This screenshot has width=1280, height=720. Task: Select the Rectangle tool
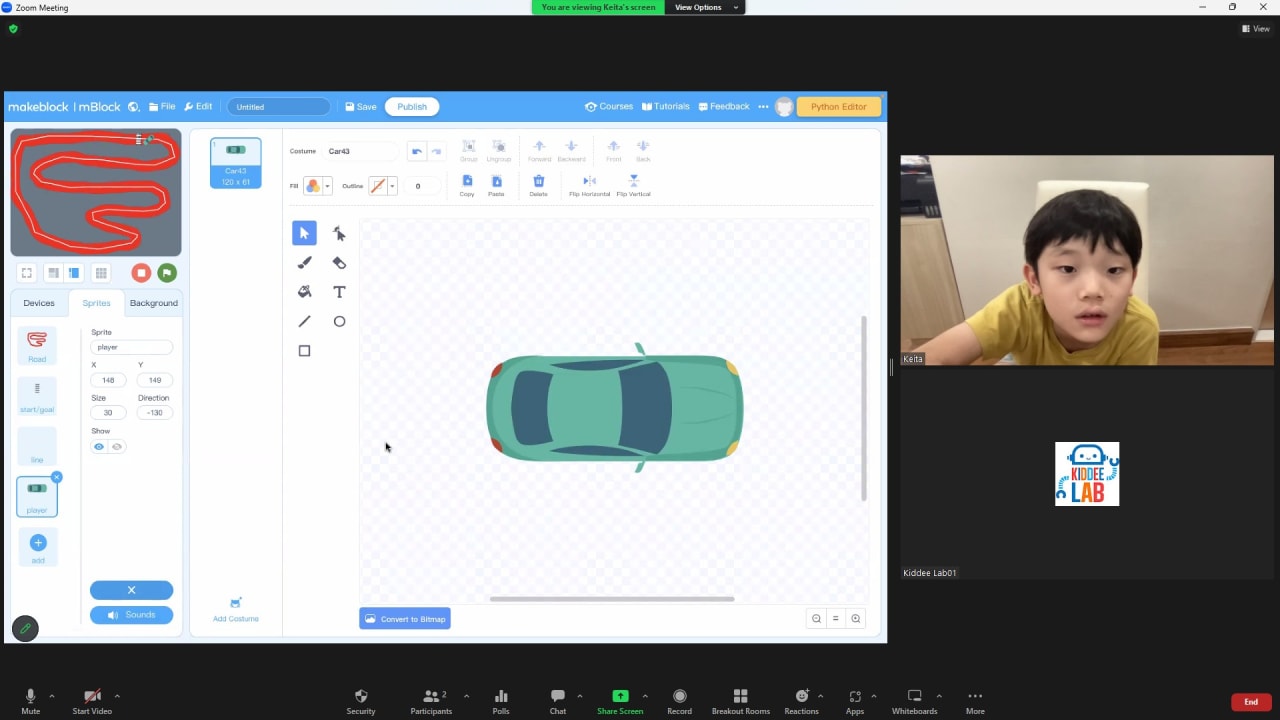(304, 351)
